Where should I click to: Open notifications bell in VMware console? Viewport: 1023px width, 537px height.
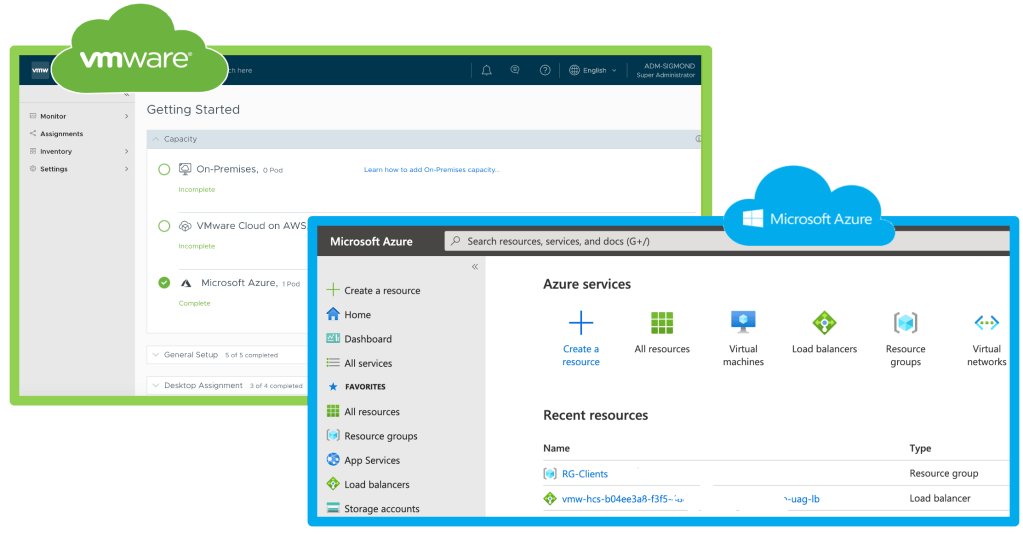[x=486, y=70]
